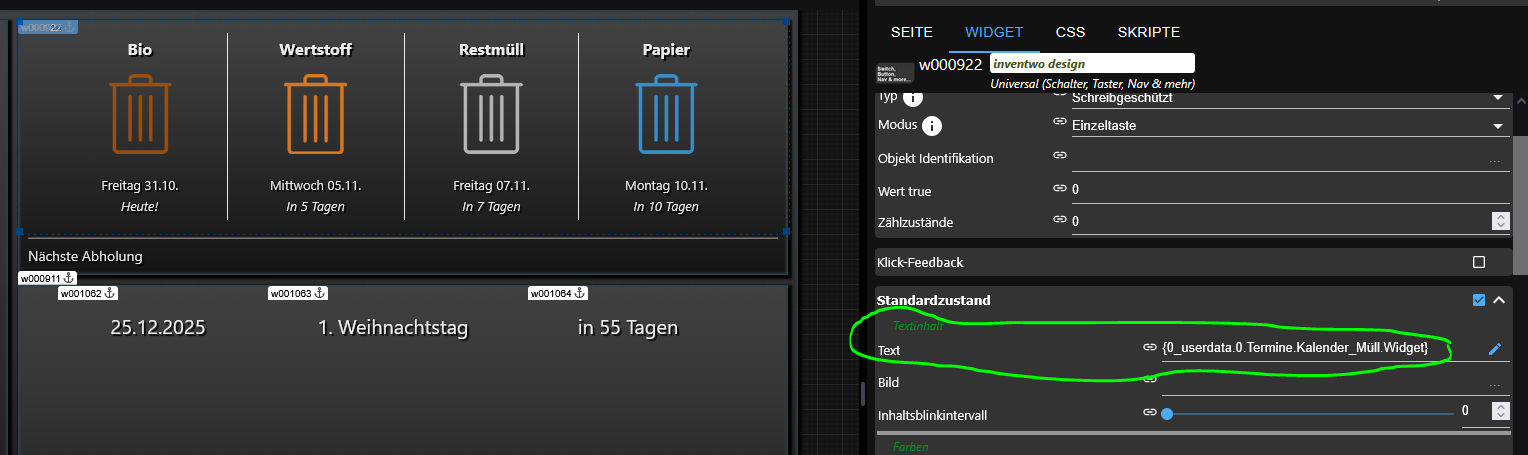Click the "in 55 Tagen" text
Screen dimensions: 1528x455
pos(628,327)
